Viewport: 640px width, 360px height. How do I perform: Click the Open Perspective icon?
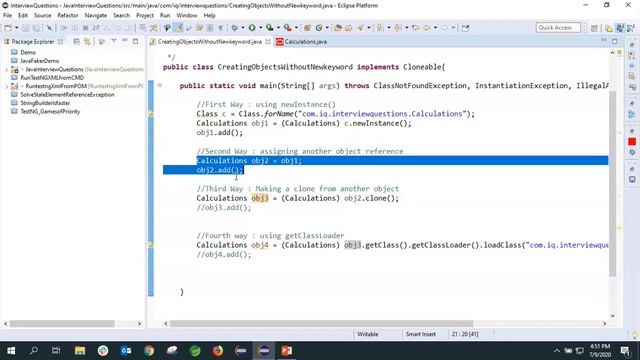point(594,28)
